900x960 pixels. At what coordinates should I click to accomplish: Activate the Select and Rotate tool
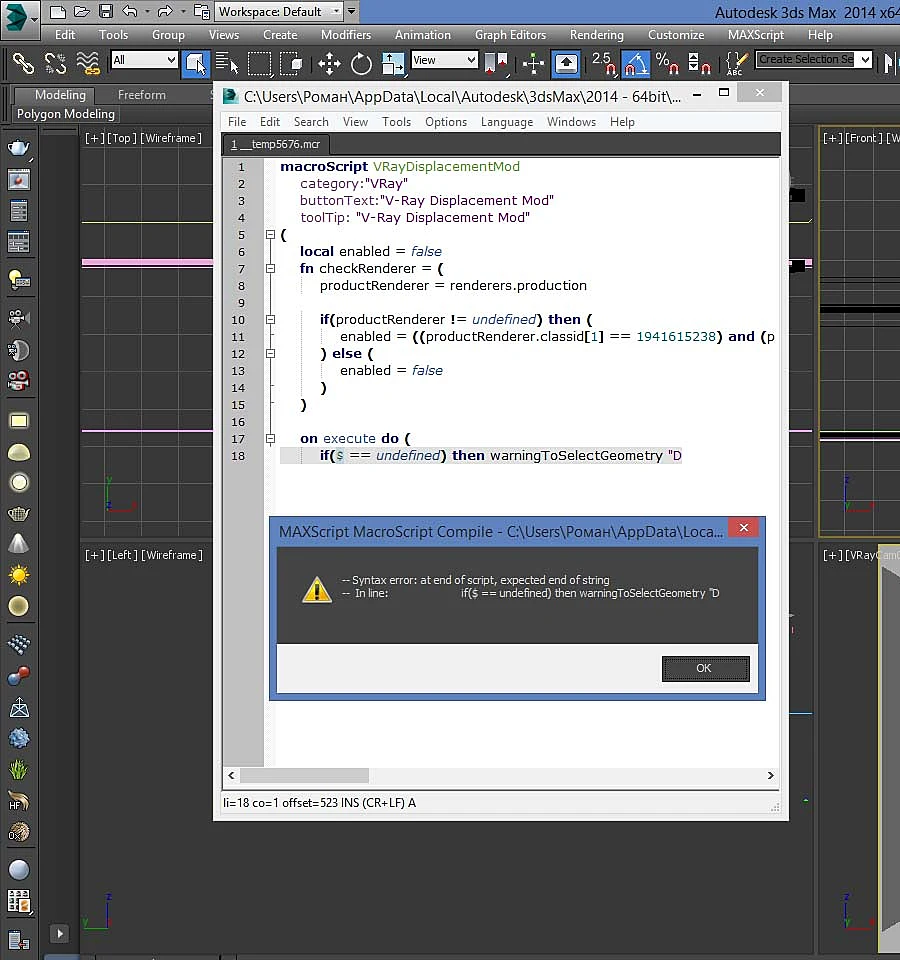pos(361,63)
